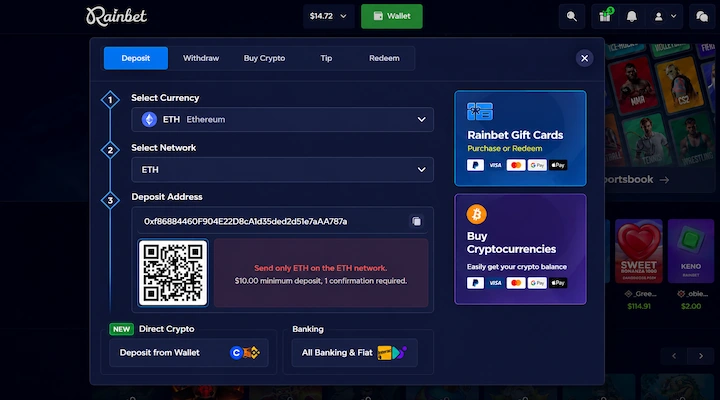Click the NEW badge

[121, 329]
